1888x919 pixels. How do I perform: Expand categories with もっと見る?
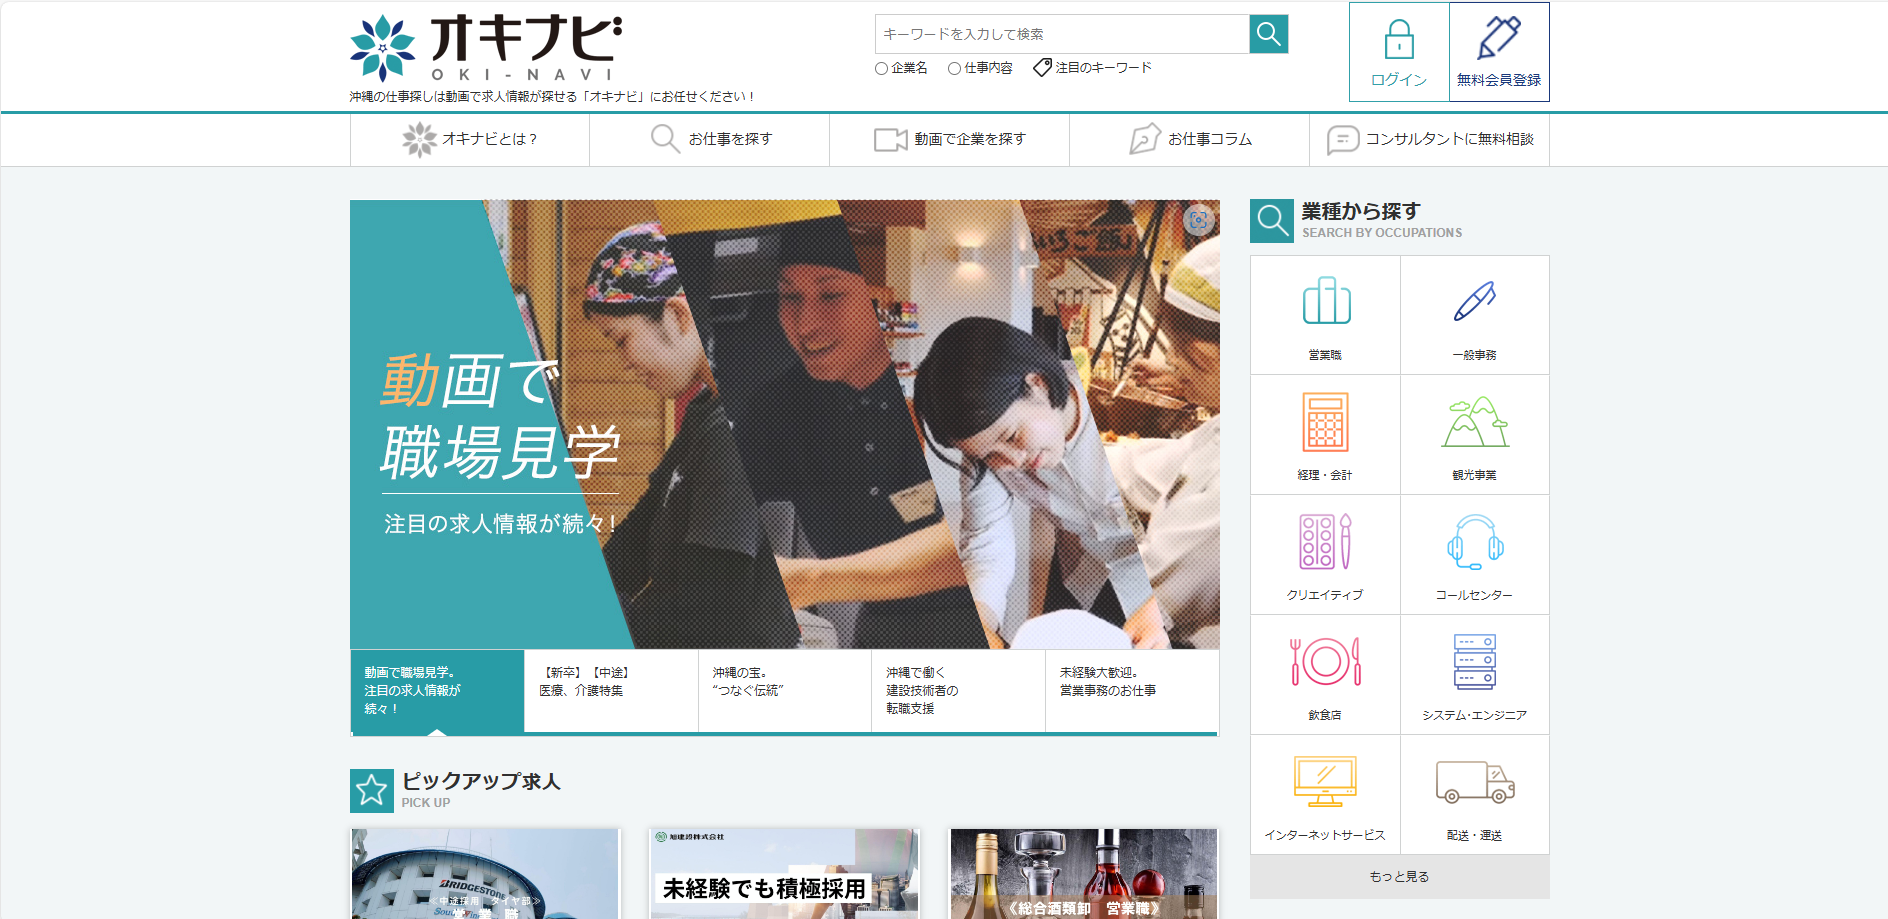pyautogui.click(x=1399, y=877)
